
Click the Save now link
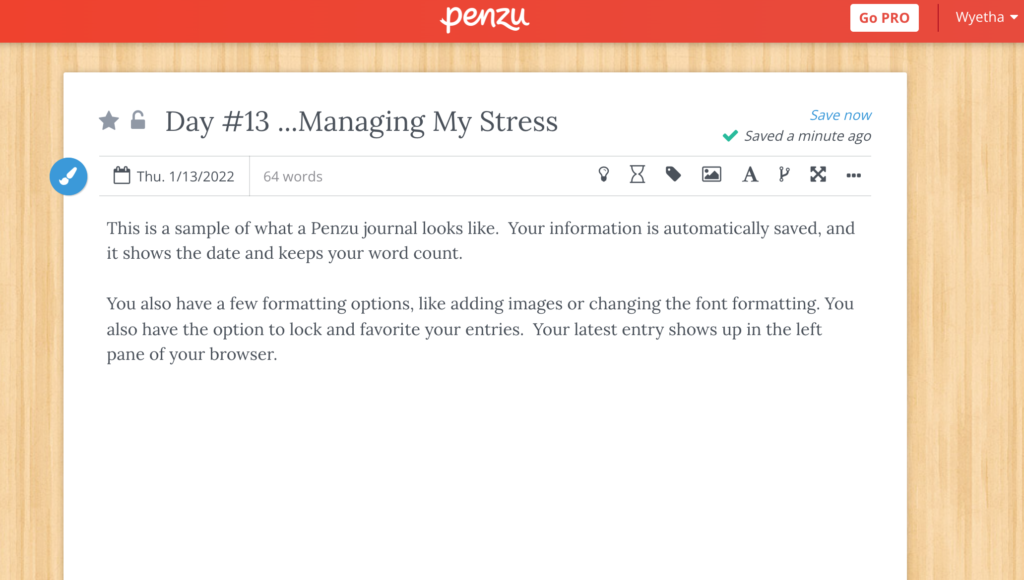(x=840, y=115)
